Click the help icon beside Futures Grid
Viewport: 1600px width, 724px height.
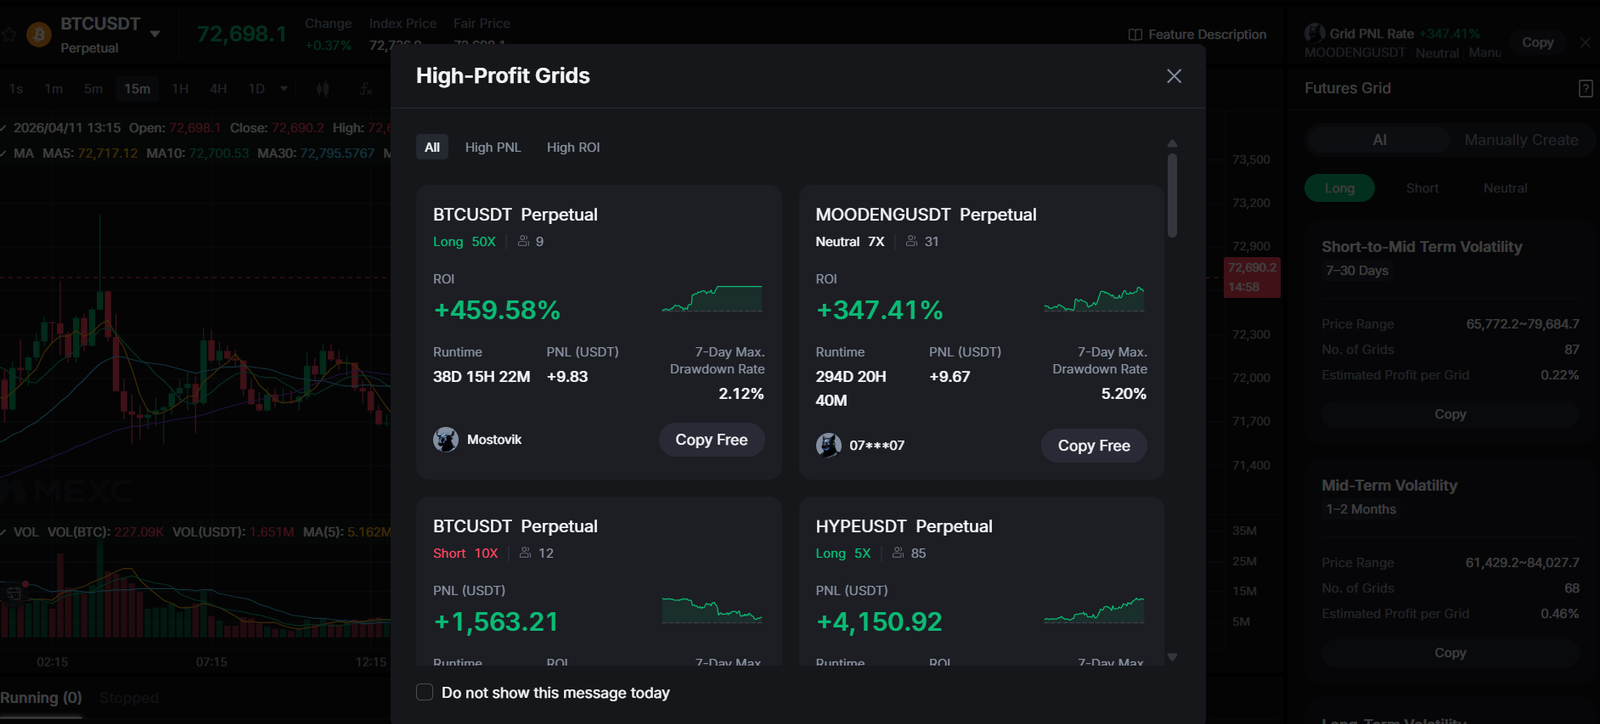click(1586, 88)
